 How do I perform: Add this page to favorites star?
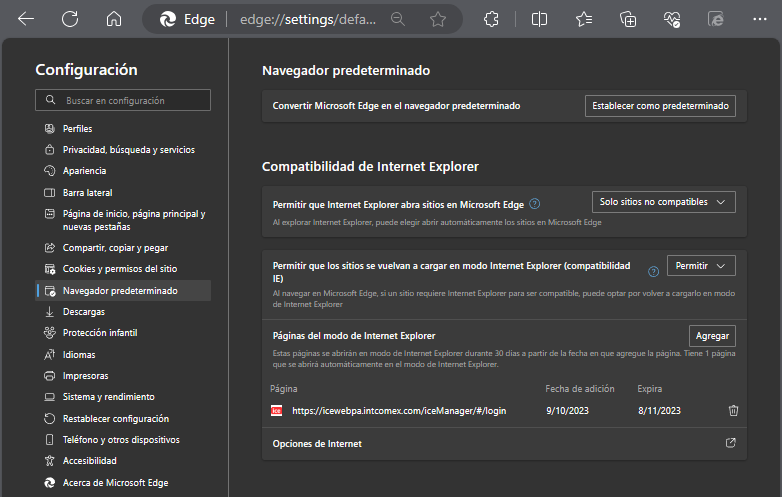438,19
